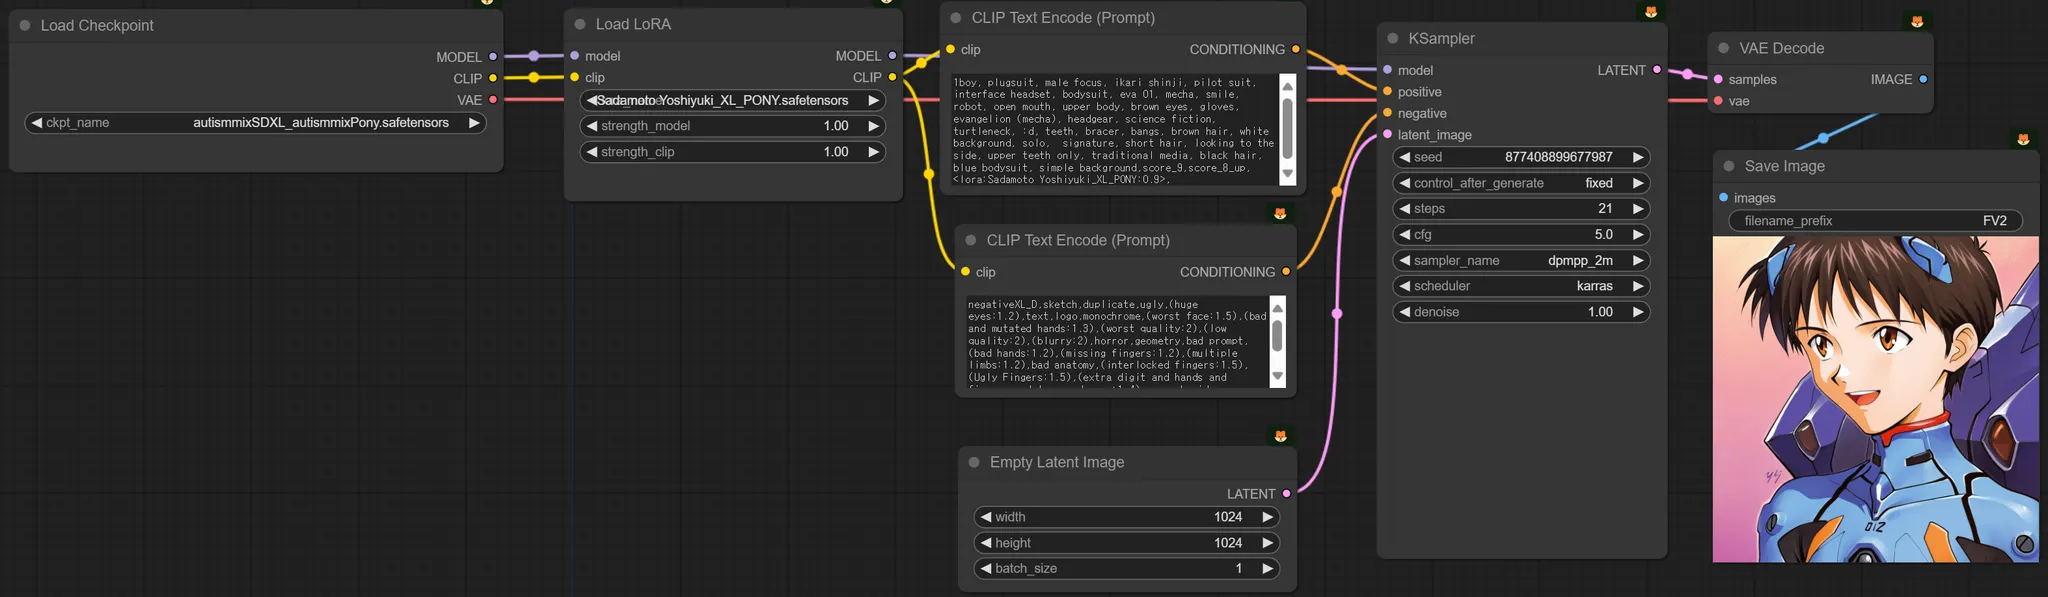
Task: Decrease height with its left arrow
Action: pos(985,543)
